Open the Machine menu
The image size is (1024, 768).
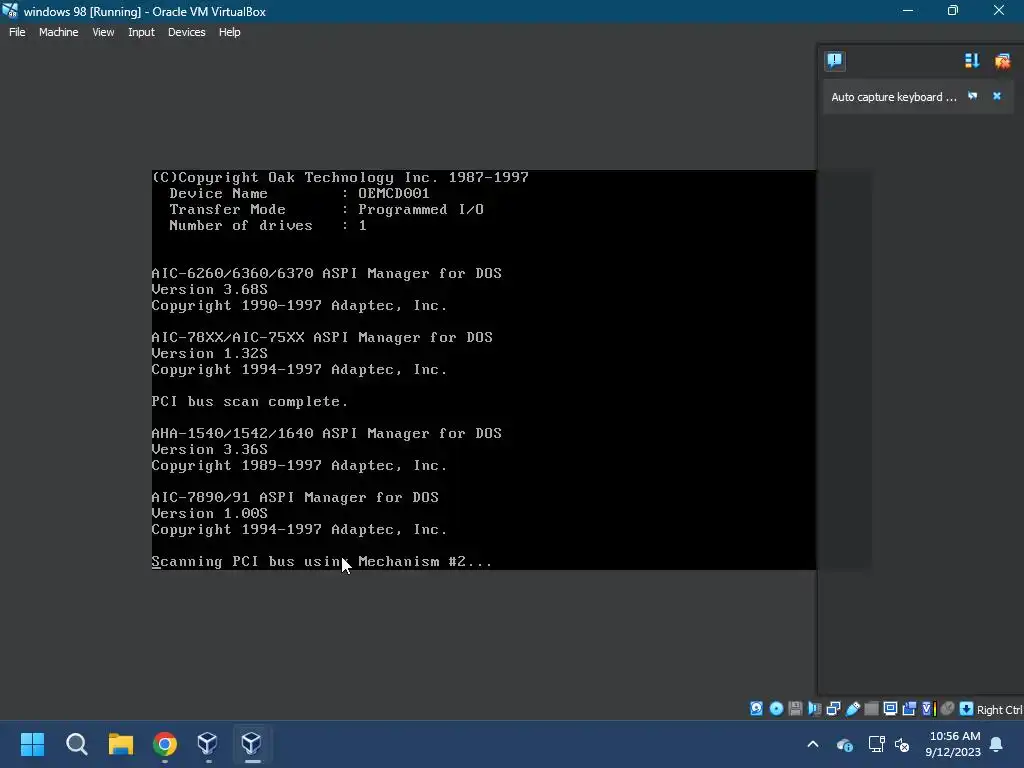(x=58, y=32)
